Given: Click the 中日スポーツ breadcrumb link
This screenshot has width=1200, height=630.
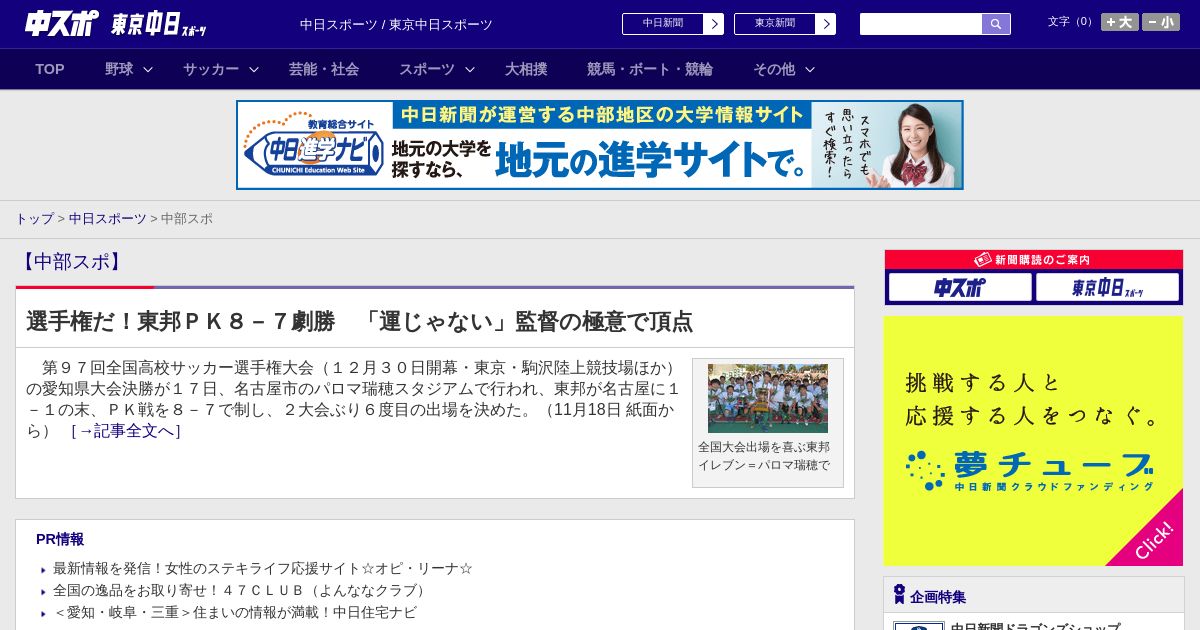Looking at the screenshot, I should tap(108, 218).
